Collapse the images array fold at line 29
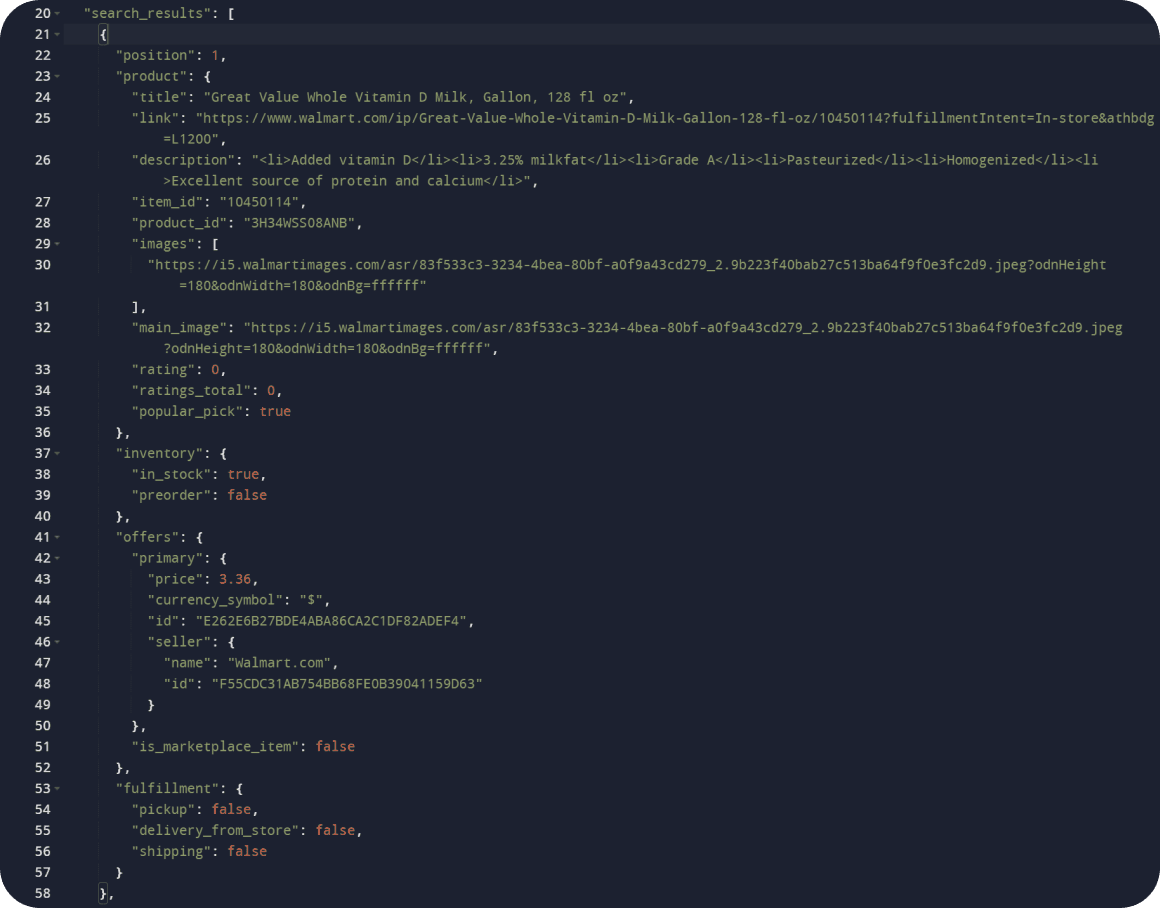Image resolution: width=1160 pixels, height=908 pixels. [x=58, y=244]
